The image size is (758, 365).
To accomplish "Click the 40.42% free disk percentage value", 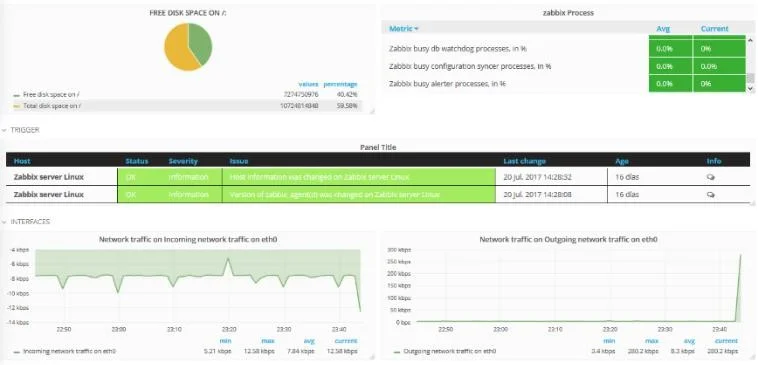I will [x=347, y=95].
